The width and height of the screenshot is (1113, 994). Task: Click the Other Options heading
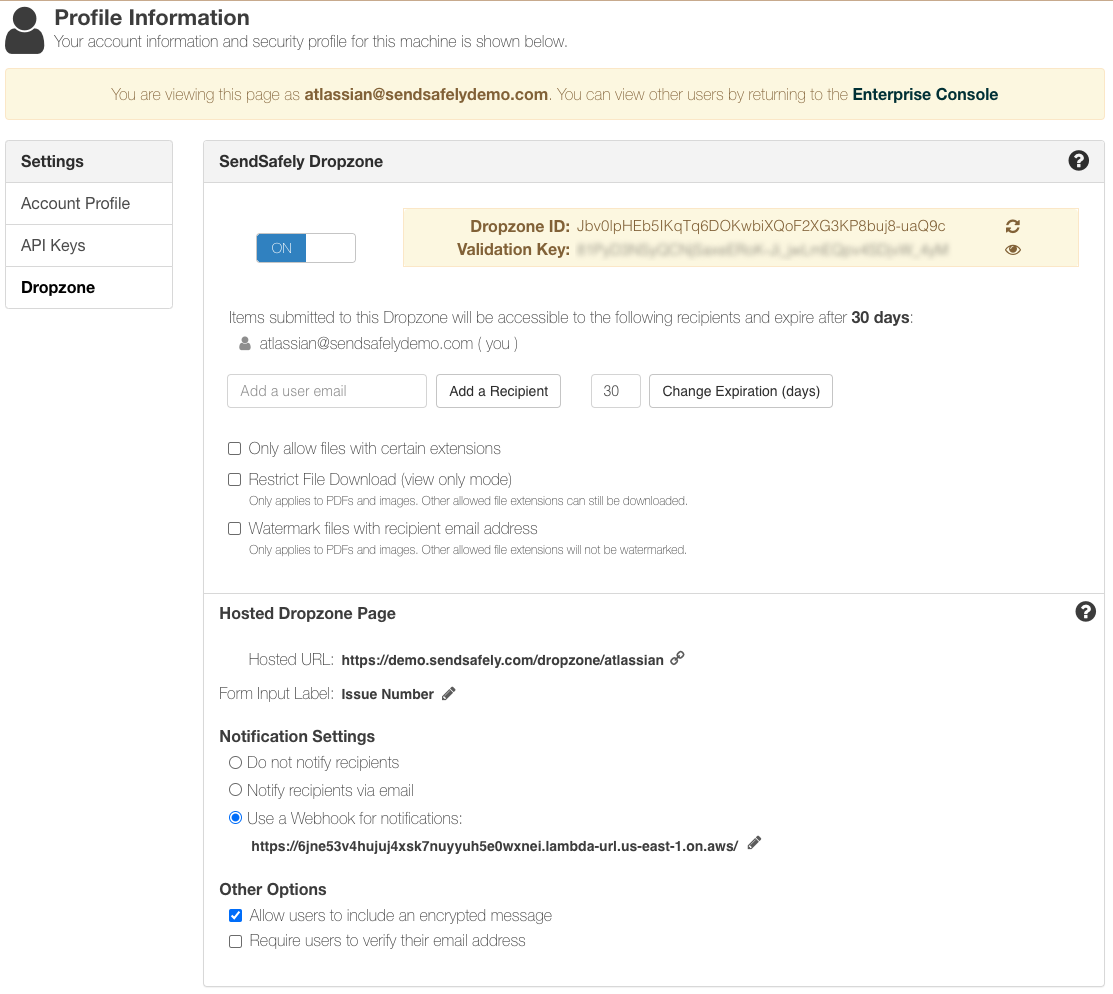(x=273, y=890)
